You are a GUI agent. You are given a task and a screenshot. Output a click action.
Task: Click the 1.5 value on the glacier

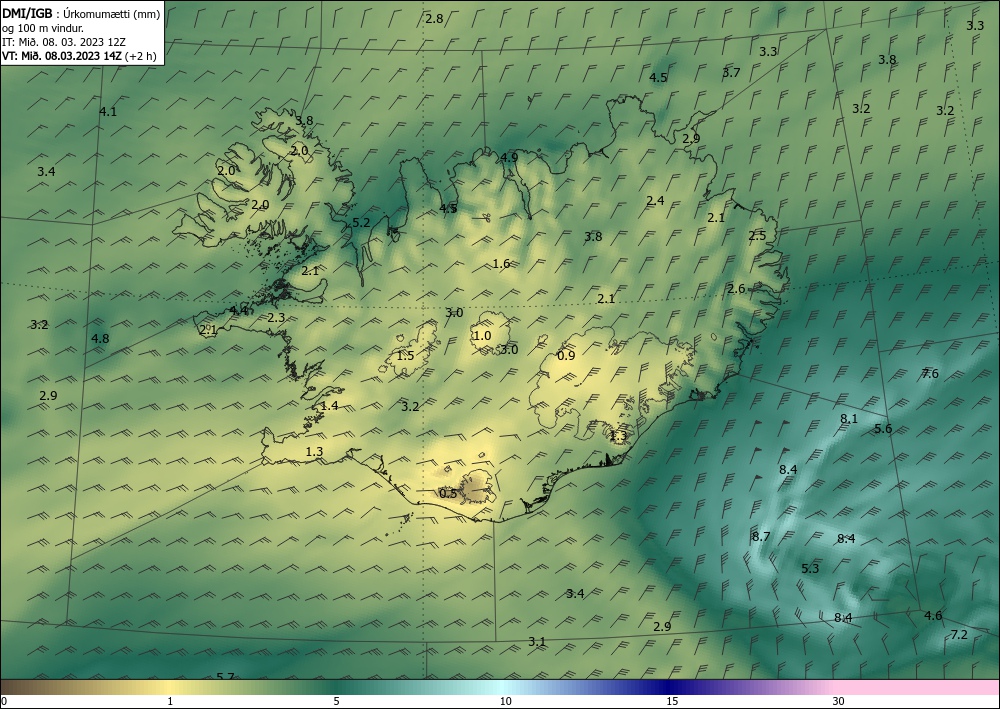pos(406,356)
